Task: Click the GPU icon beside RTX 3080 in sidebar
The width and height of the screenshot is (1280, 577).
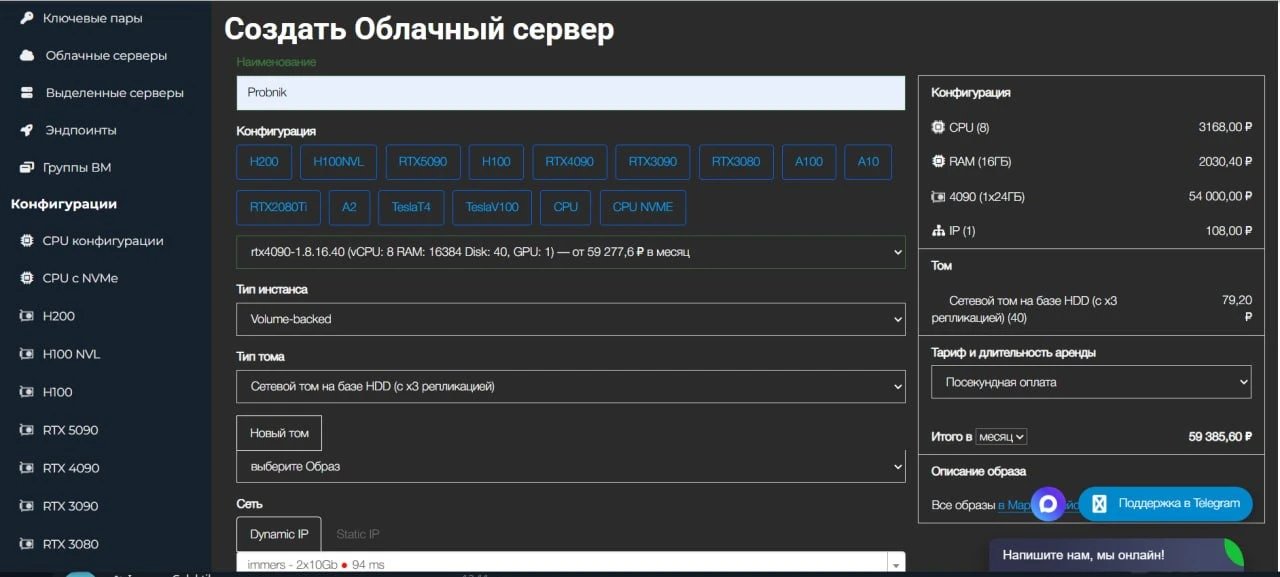Action: (x=27, y=544)
